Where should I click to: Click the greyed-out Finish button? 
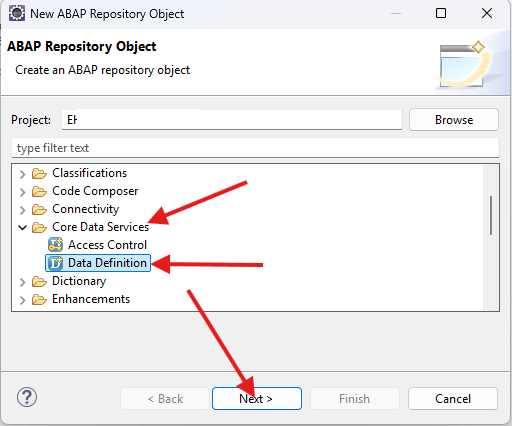355,399
